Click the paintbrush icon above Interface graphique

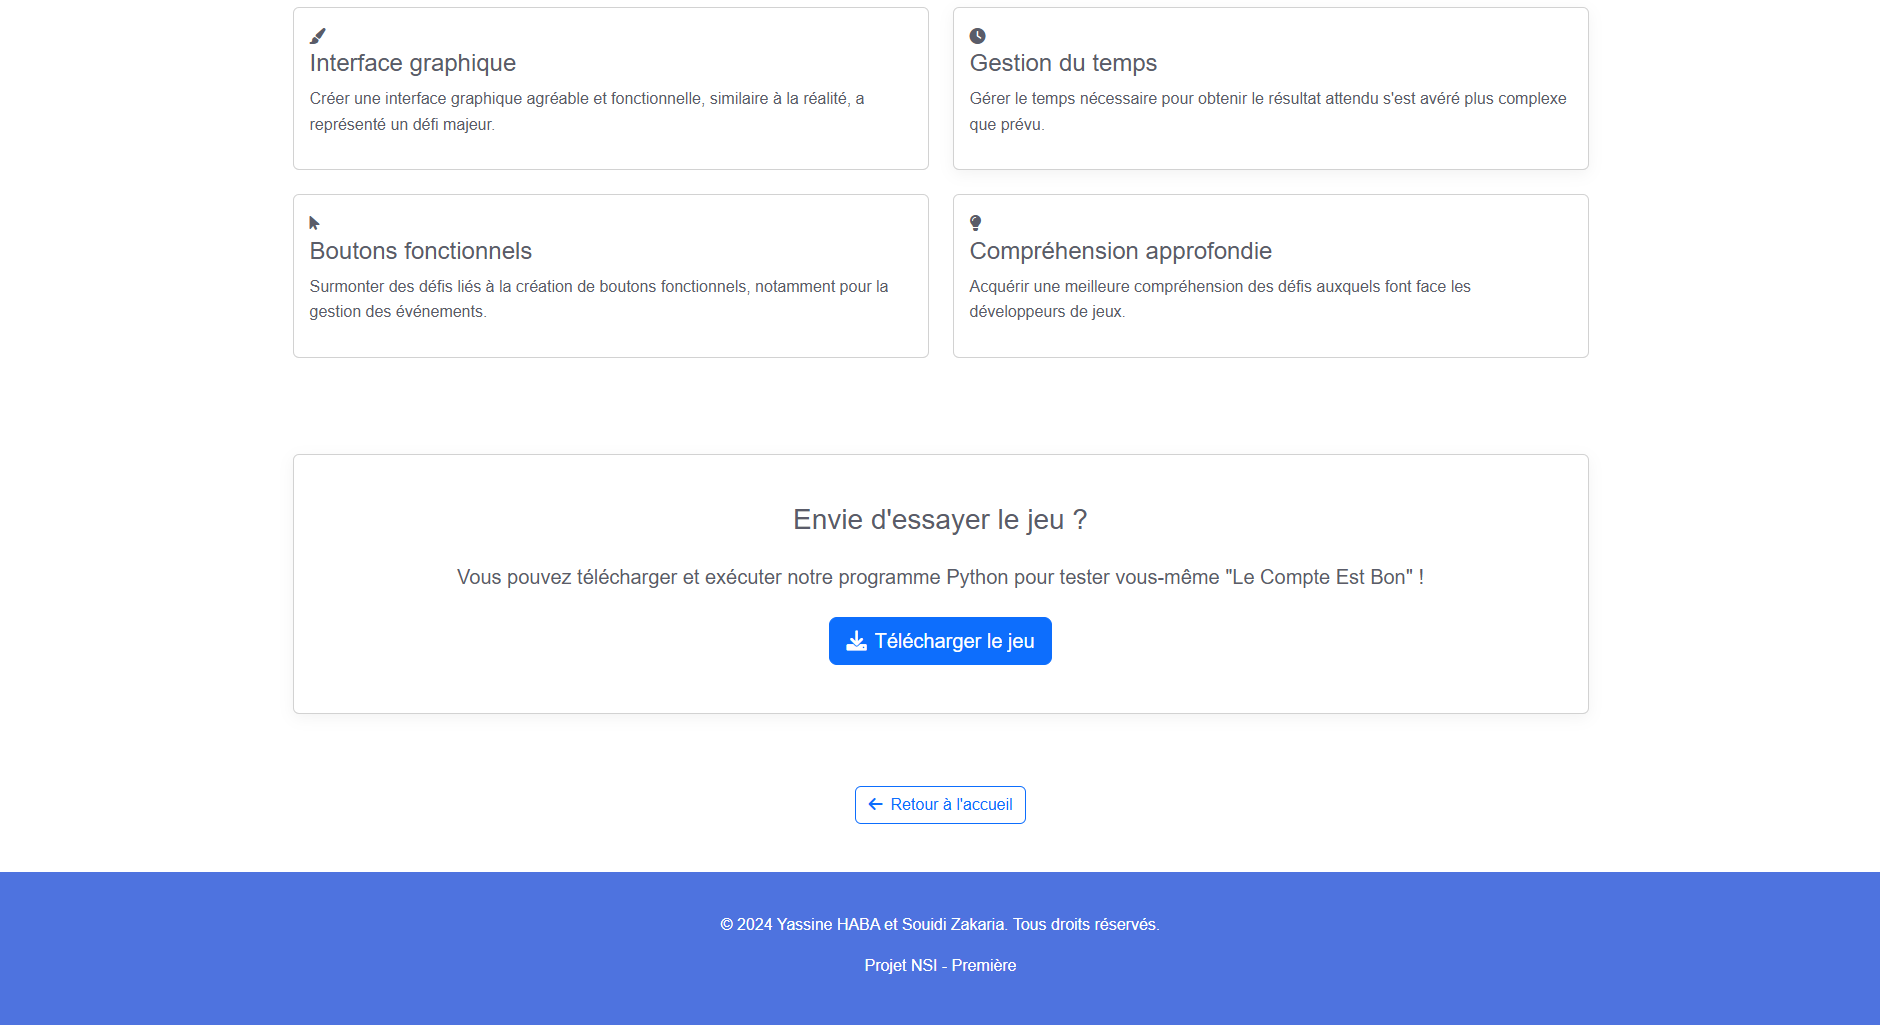(x=318, y=36)
